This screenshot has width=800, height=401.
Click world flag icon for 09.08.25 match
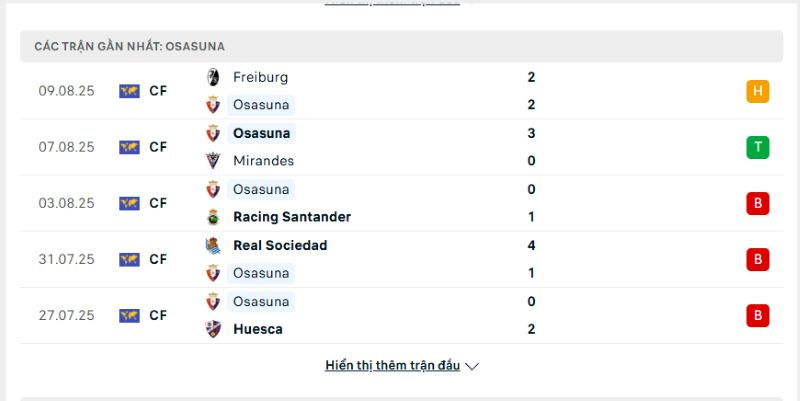(129, 91)
